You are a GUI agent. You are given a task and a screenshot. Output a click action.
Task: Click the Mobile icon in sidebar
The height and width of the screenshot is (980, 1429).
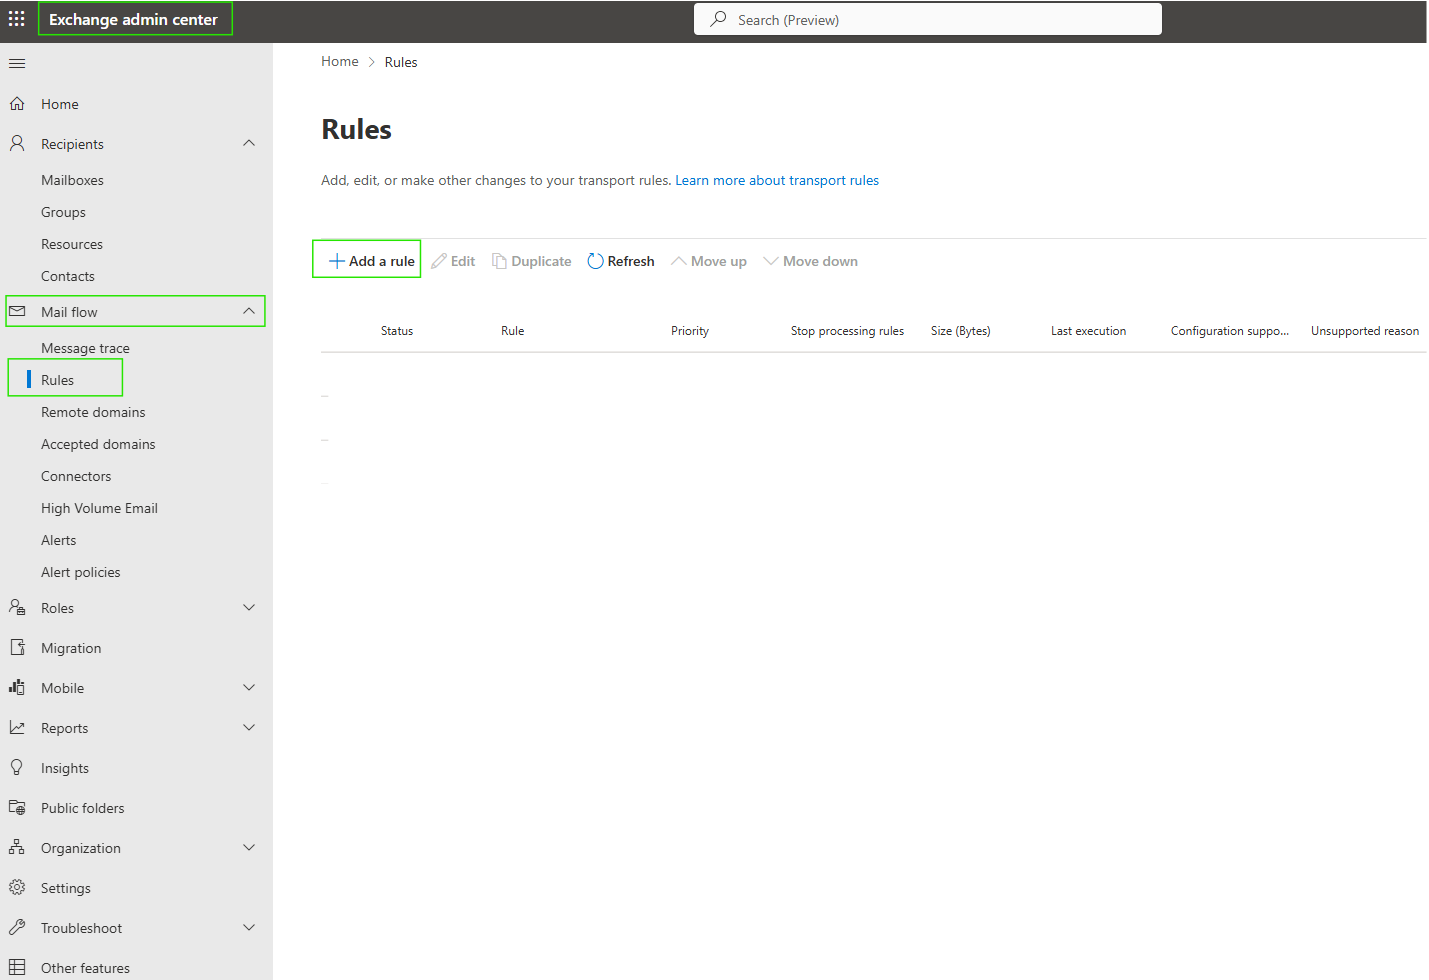click(17, 688)
